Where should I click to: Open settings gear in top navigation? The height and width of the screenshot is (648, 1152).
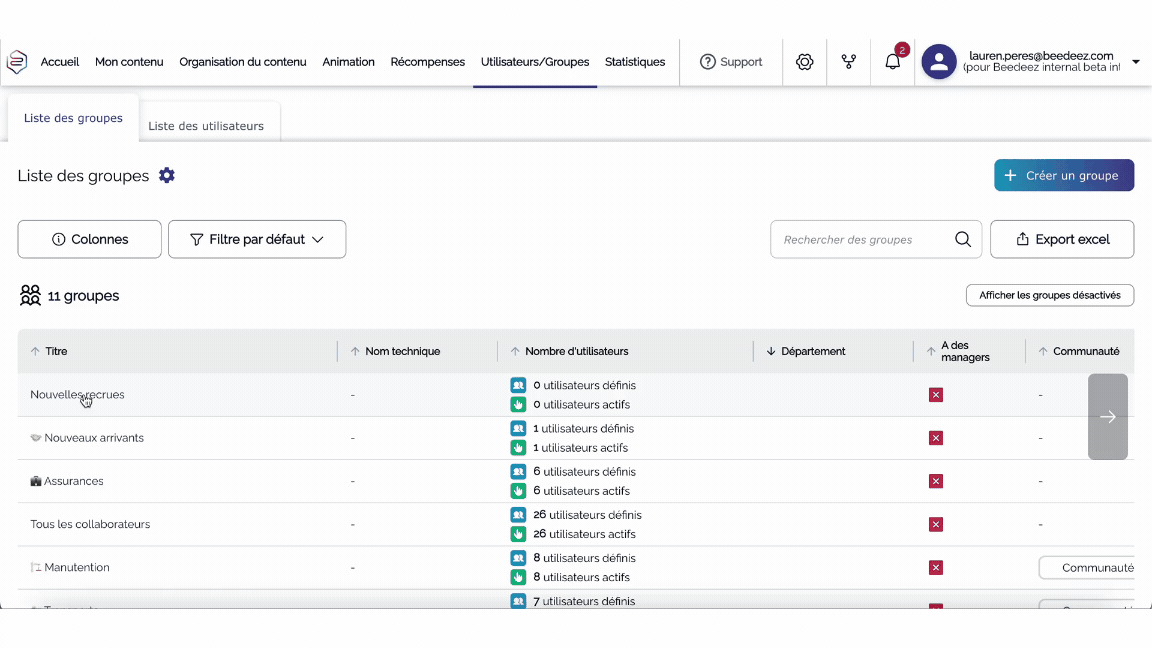click(x=804, y=62)
